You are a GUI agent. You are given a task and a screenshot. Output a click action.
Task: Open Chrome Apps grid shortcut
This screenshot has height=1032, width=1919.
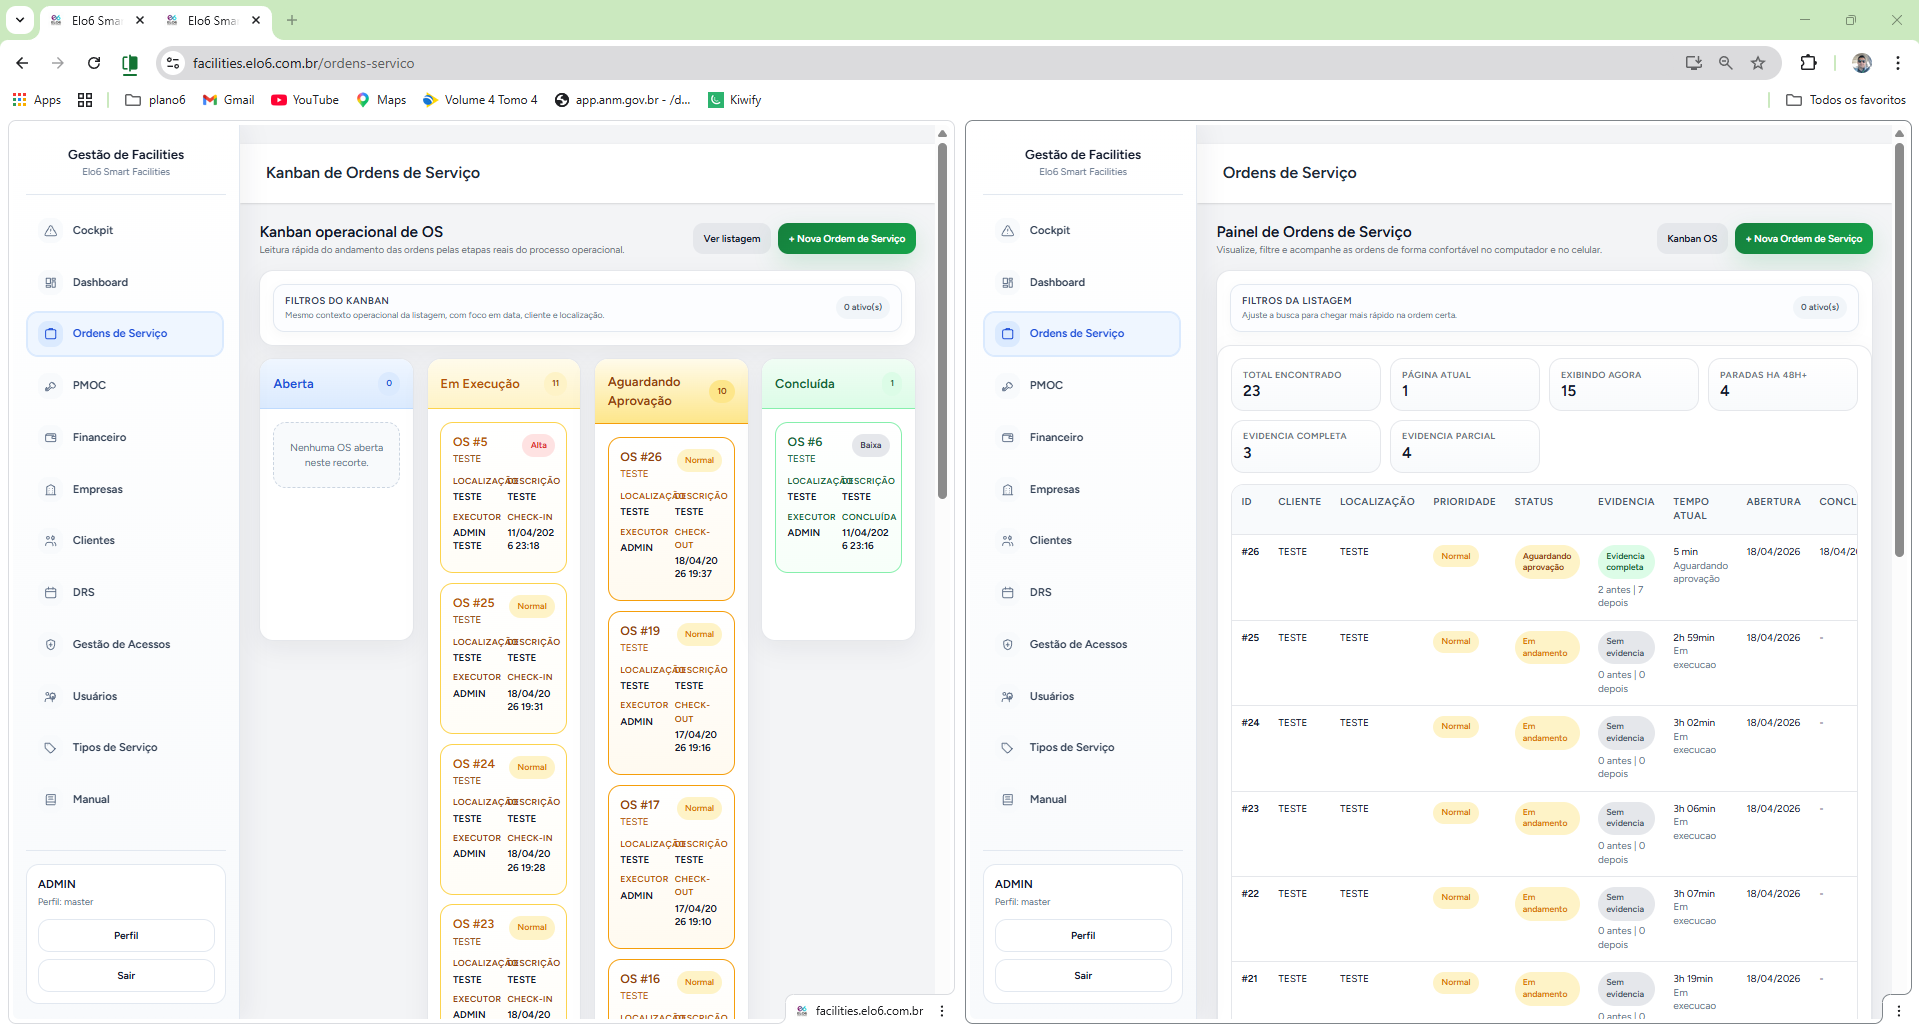37,100
